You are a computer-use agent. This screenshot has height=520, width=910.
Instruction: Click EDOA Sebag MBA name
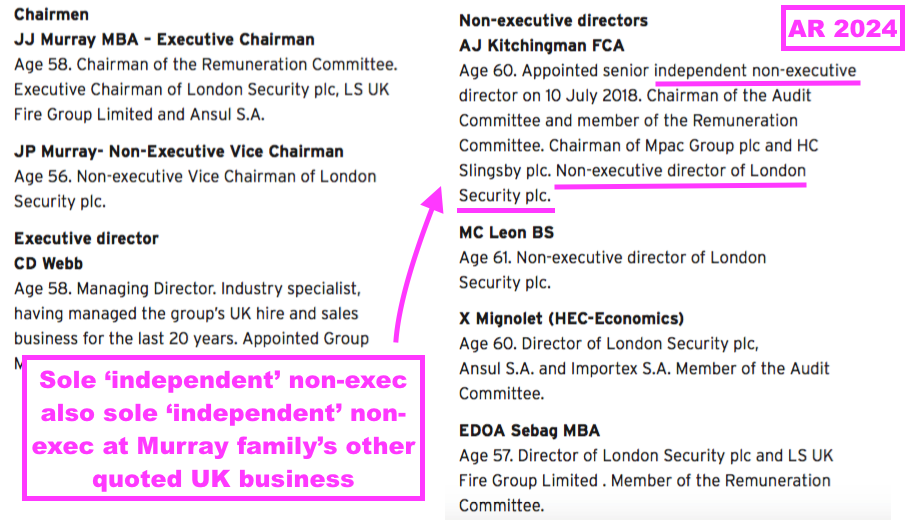point(529,431)
